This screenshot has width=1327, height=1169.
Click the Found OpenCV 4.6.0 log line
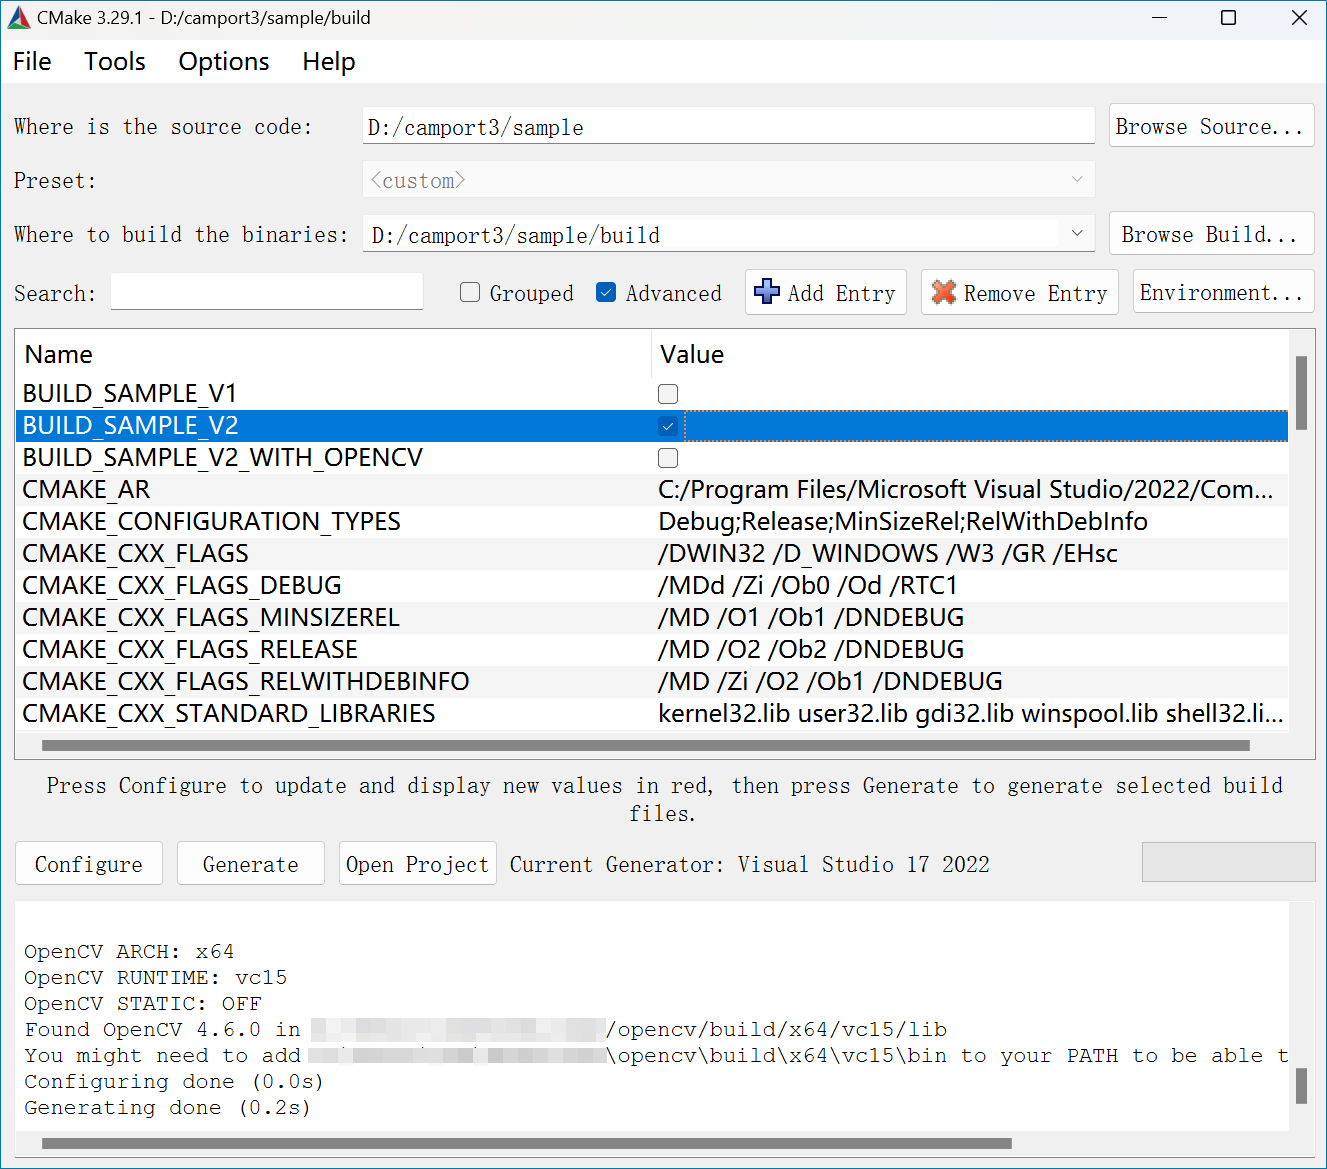click(486, 1029)
